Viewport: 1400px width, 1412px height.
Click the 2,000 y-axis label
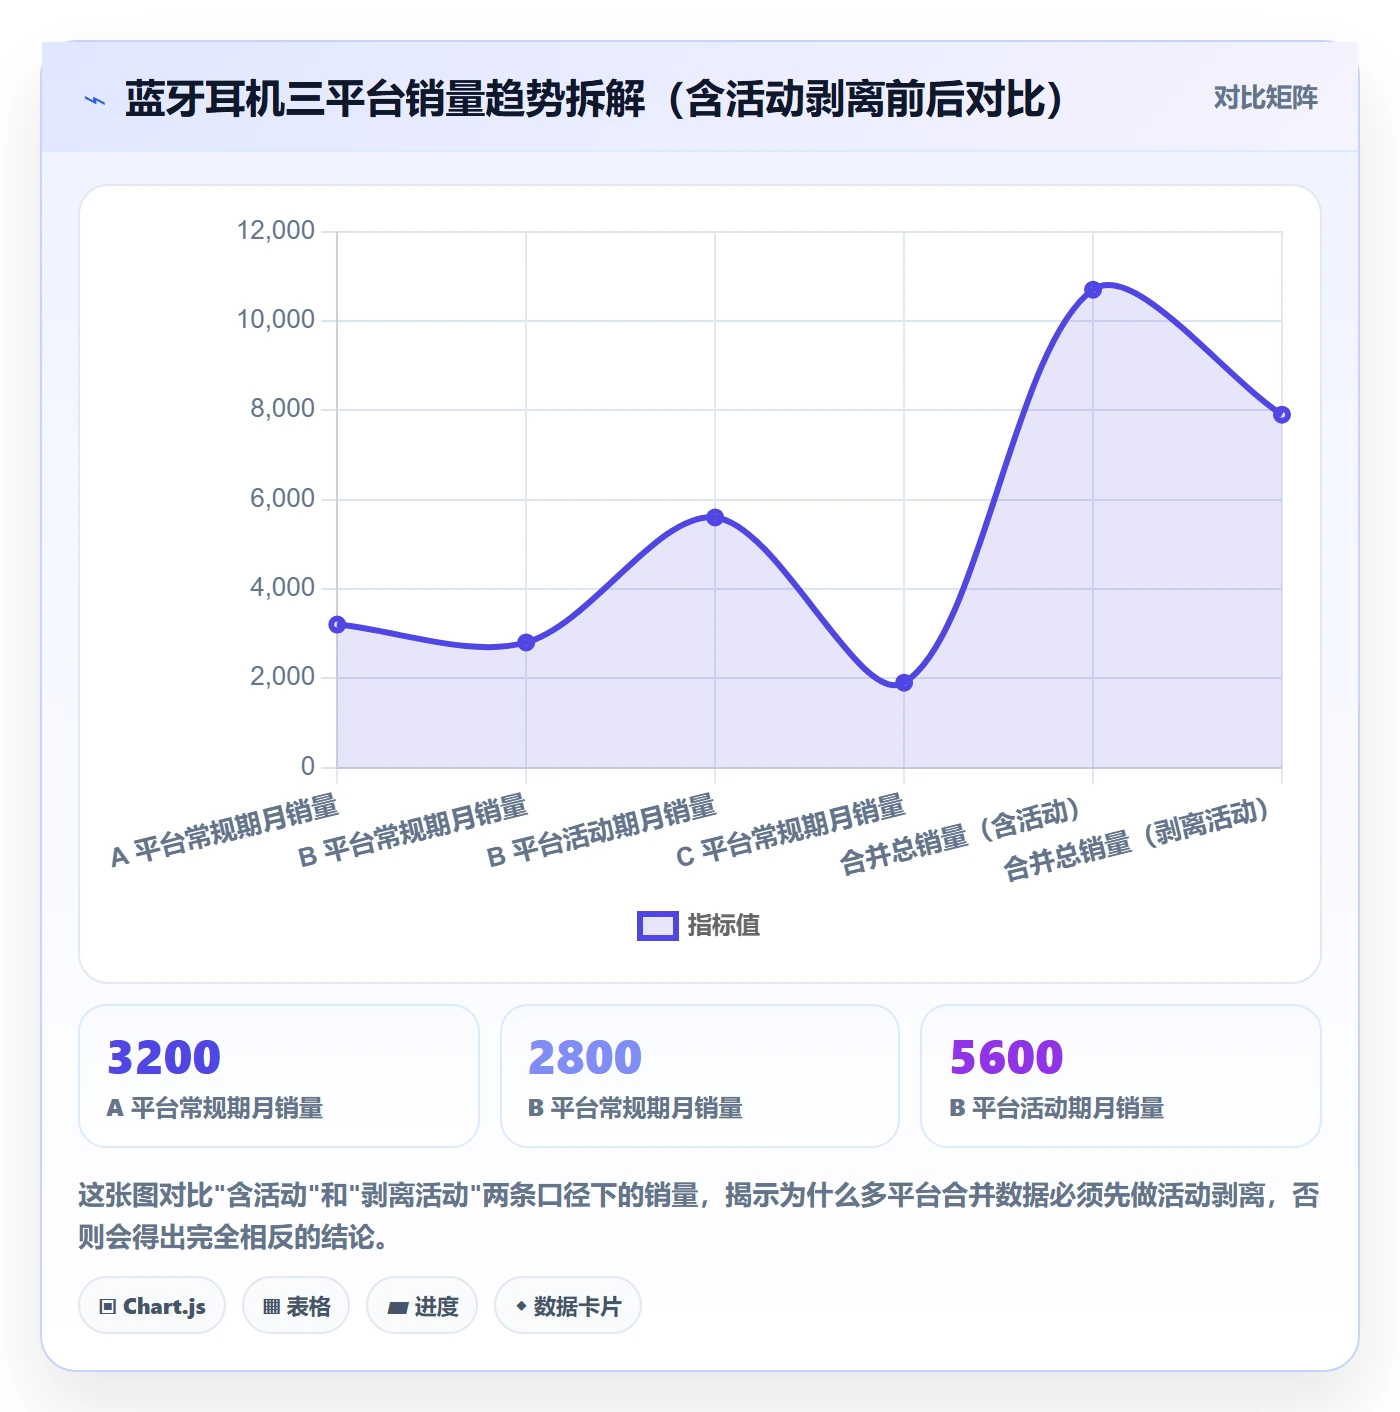pyautogui.click(x=283, y=677)
